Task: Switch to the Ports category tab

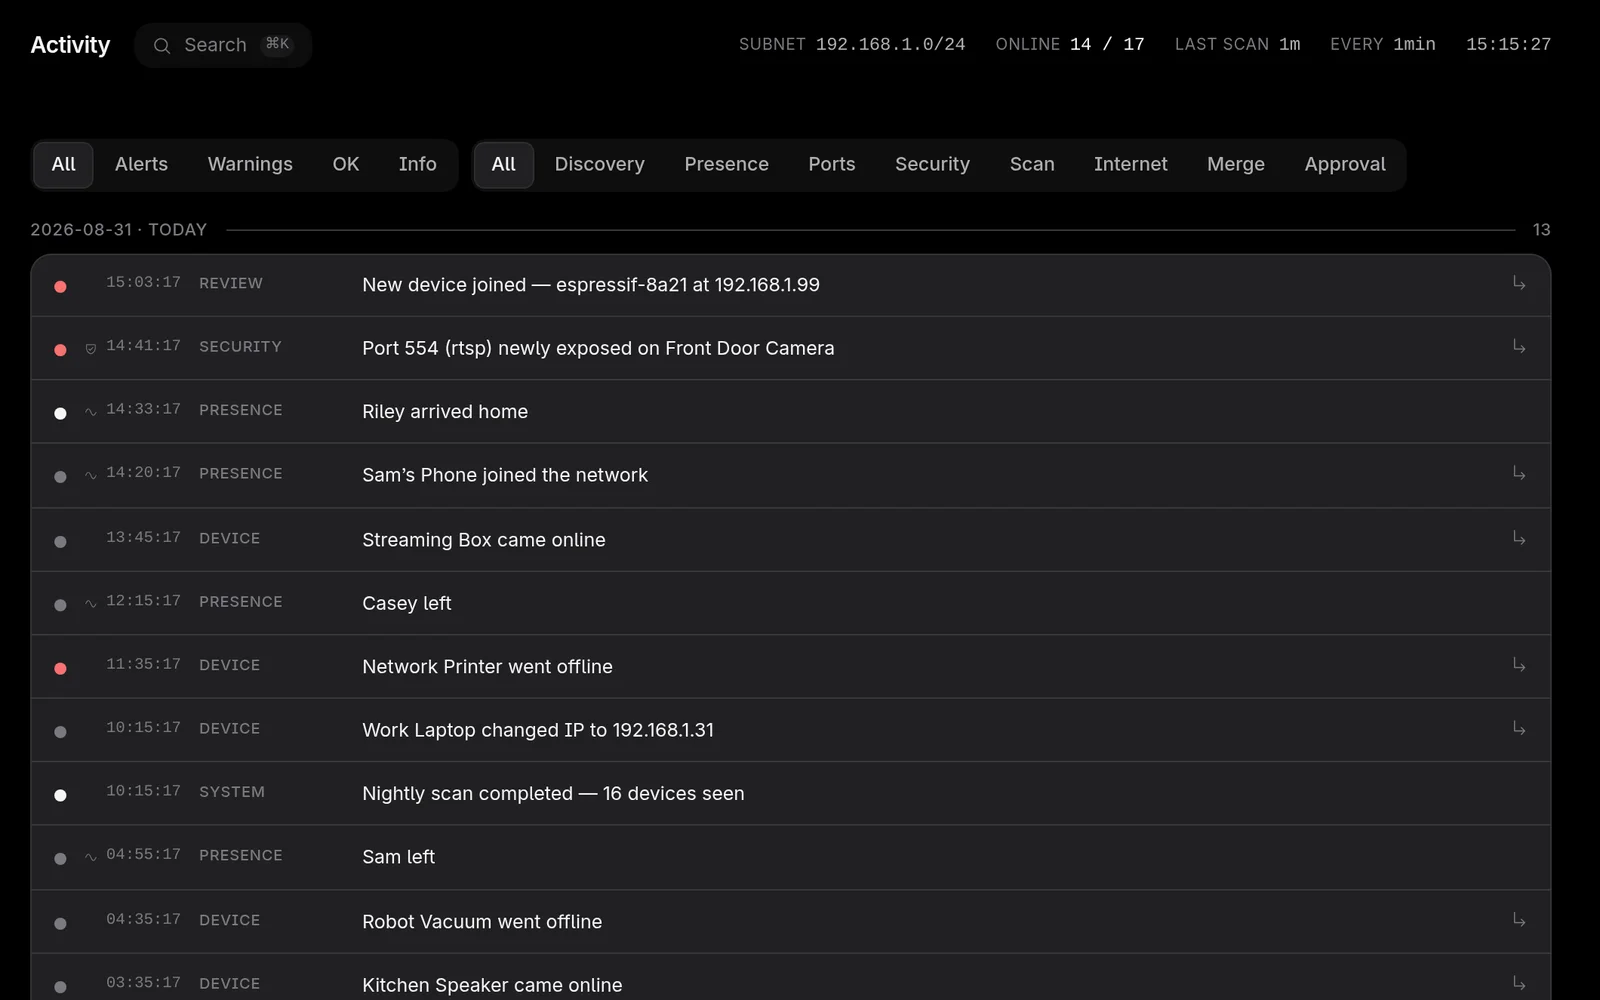Action: click(832, 165)
